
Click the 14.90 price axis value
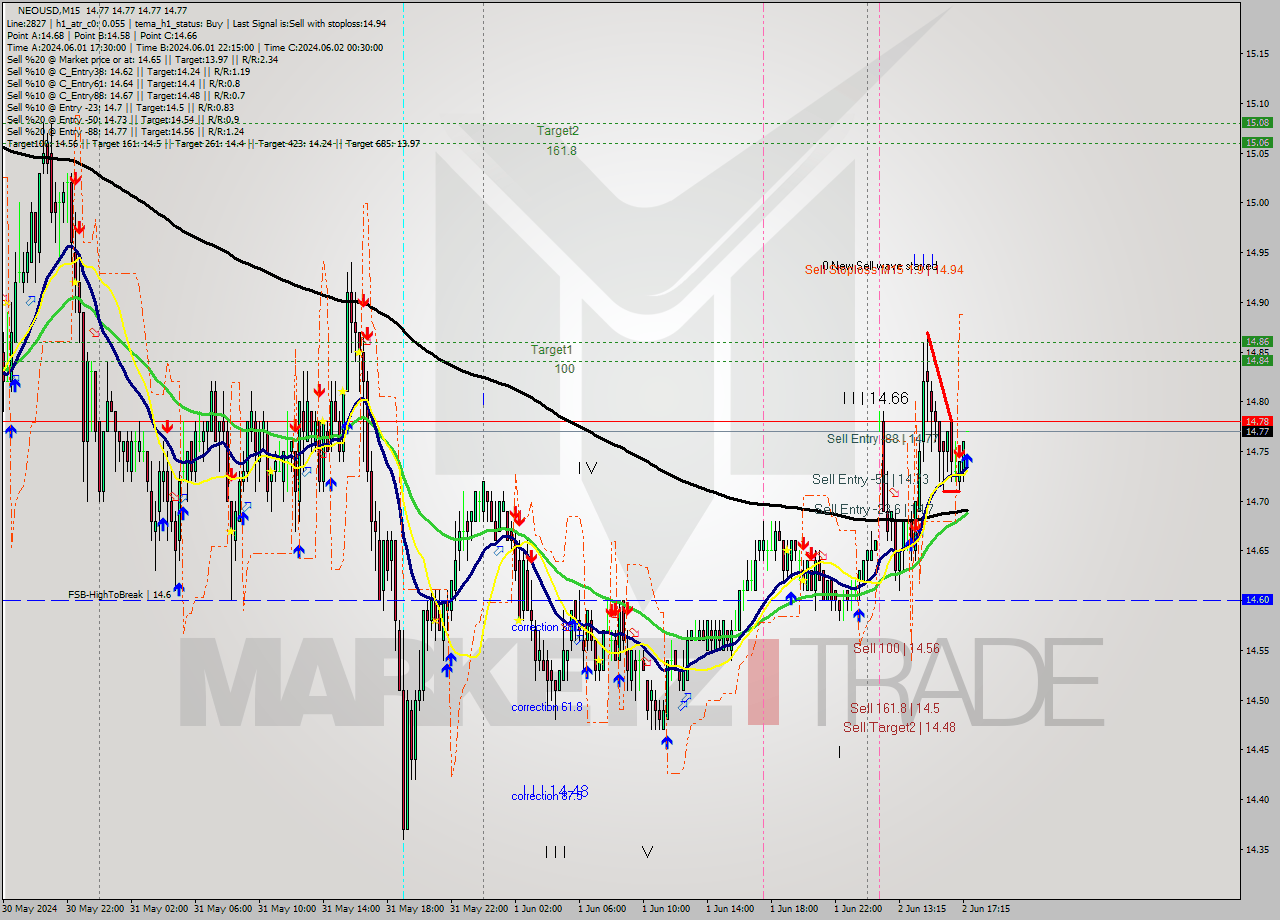click(x=1256, y=302)
